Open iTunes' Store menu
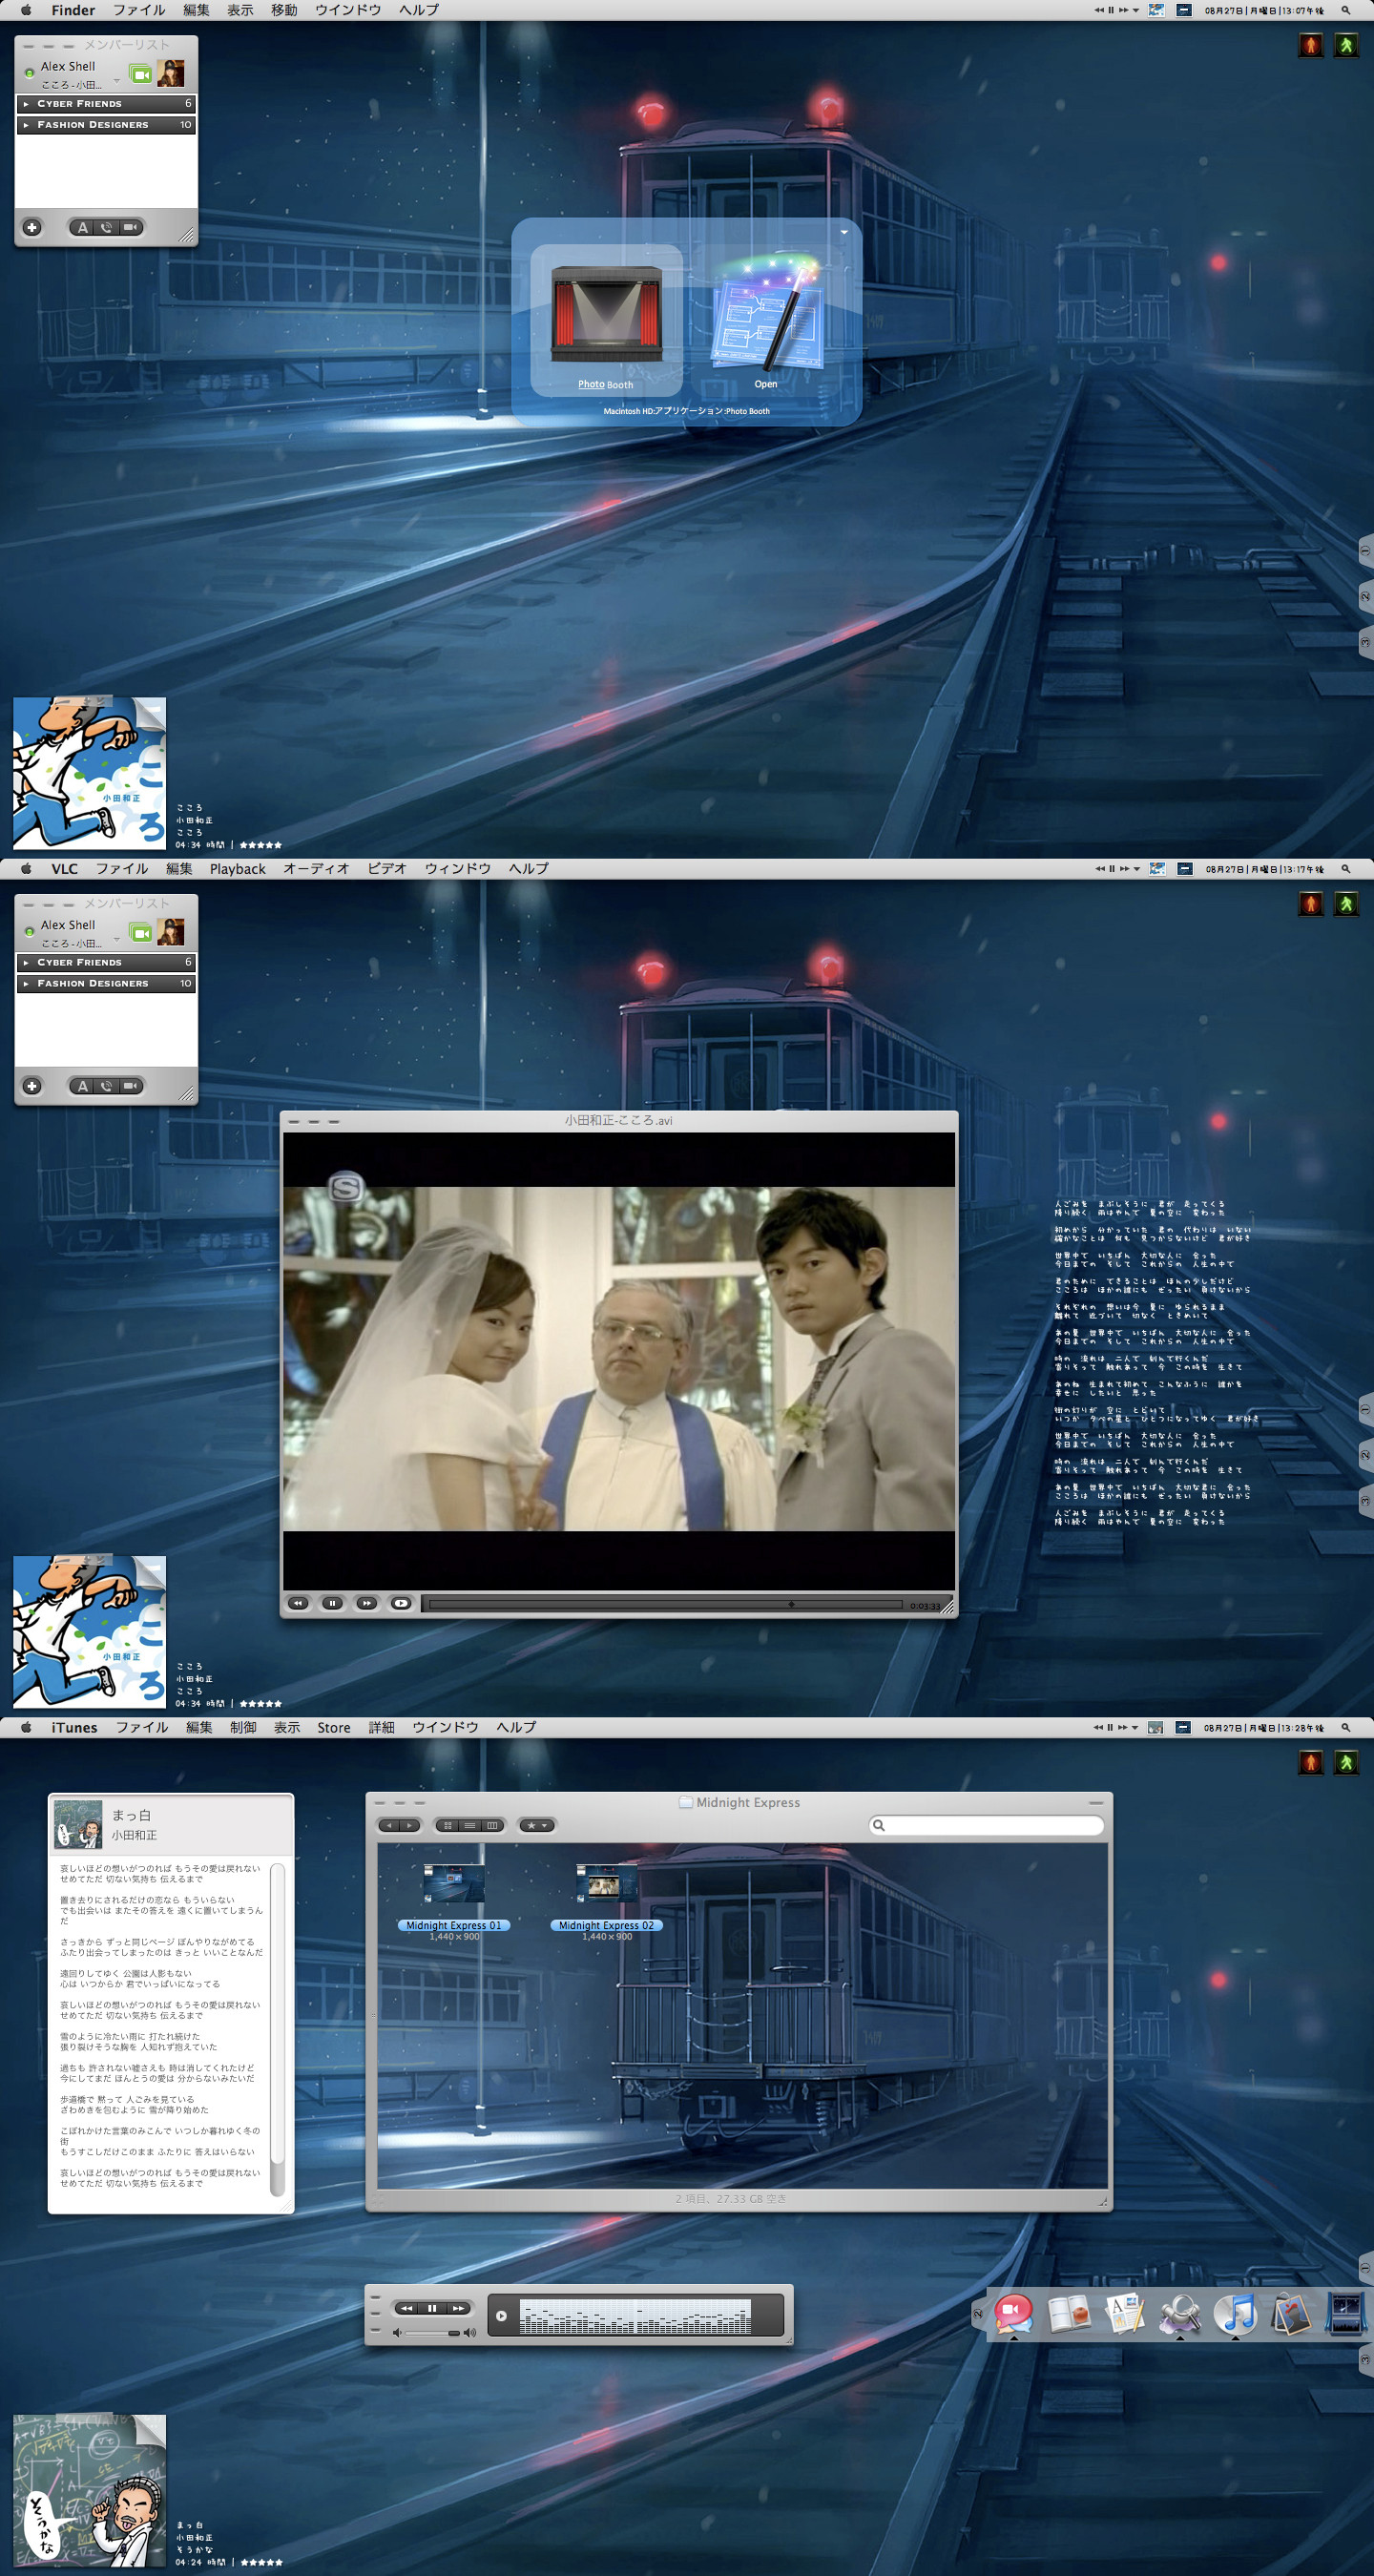 pos(334,1727)
